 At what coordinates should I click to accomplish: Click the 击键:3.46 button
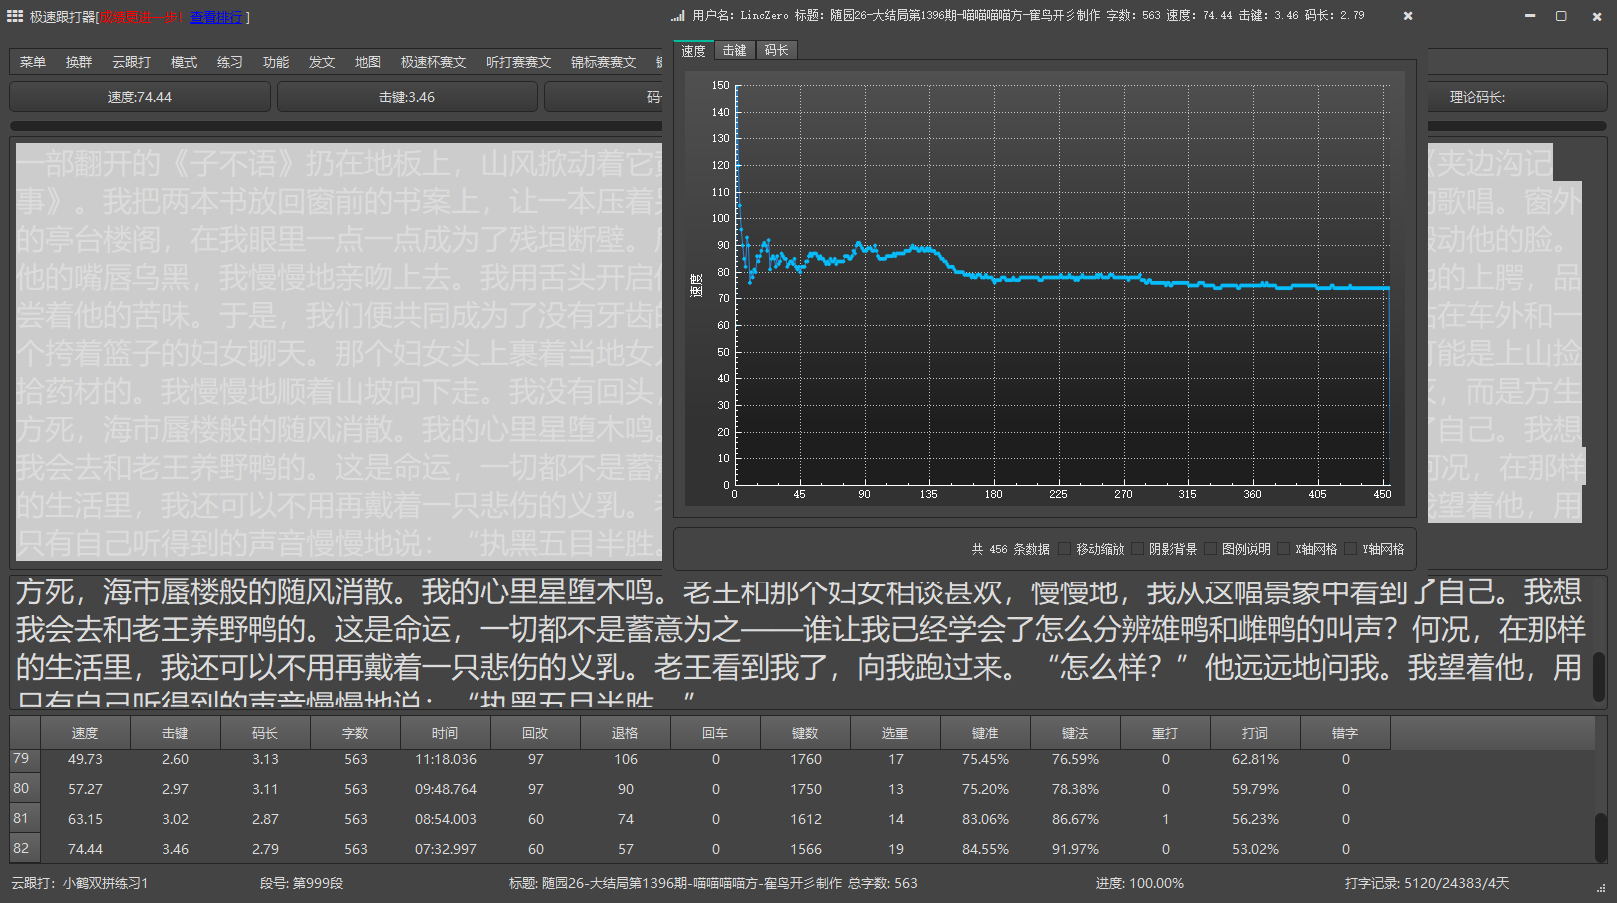tap(407, 97)
